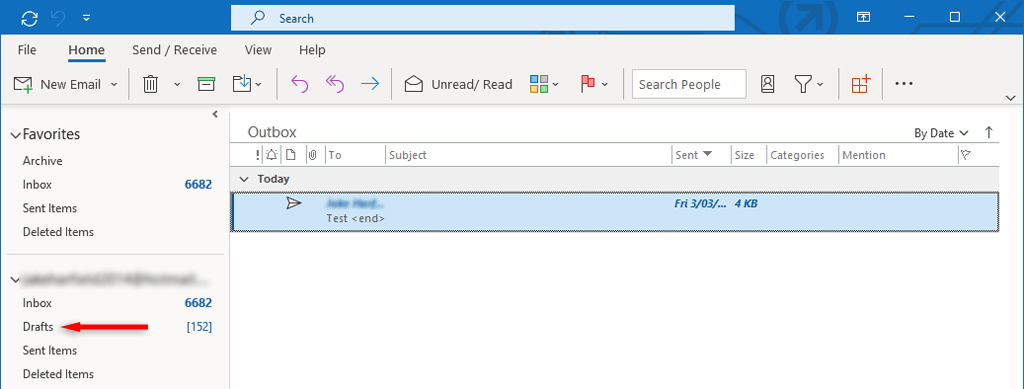
Task: Click the Forward arrow icon
Action: click(x=370, y=84)
